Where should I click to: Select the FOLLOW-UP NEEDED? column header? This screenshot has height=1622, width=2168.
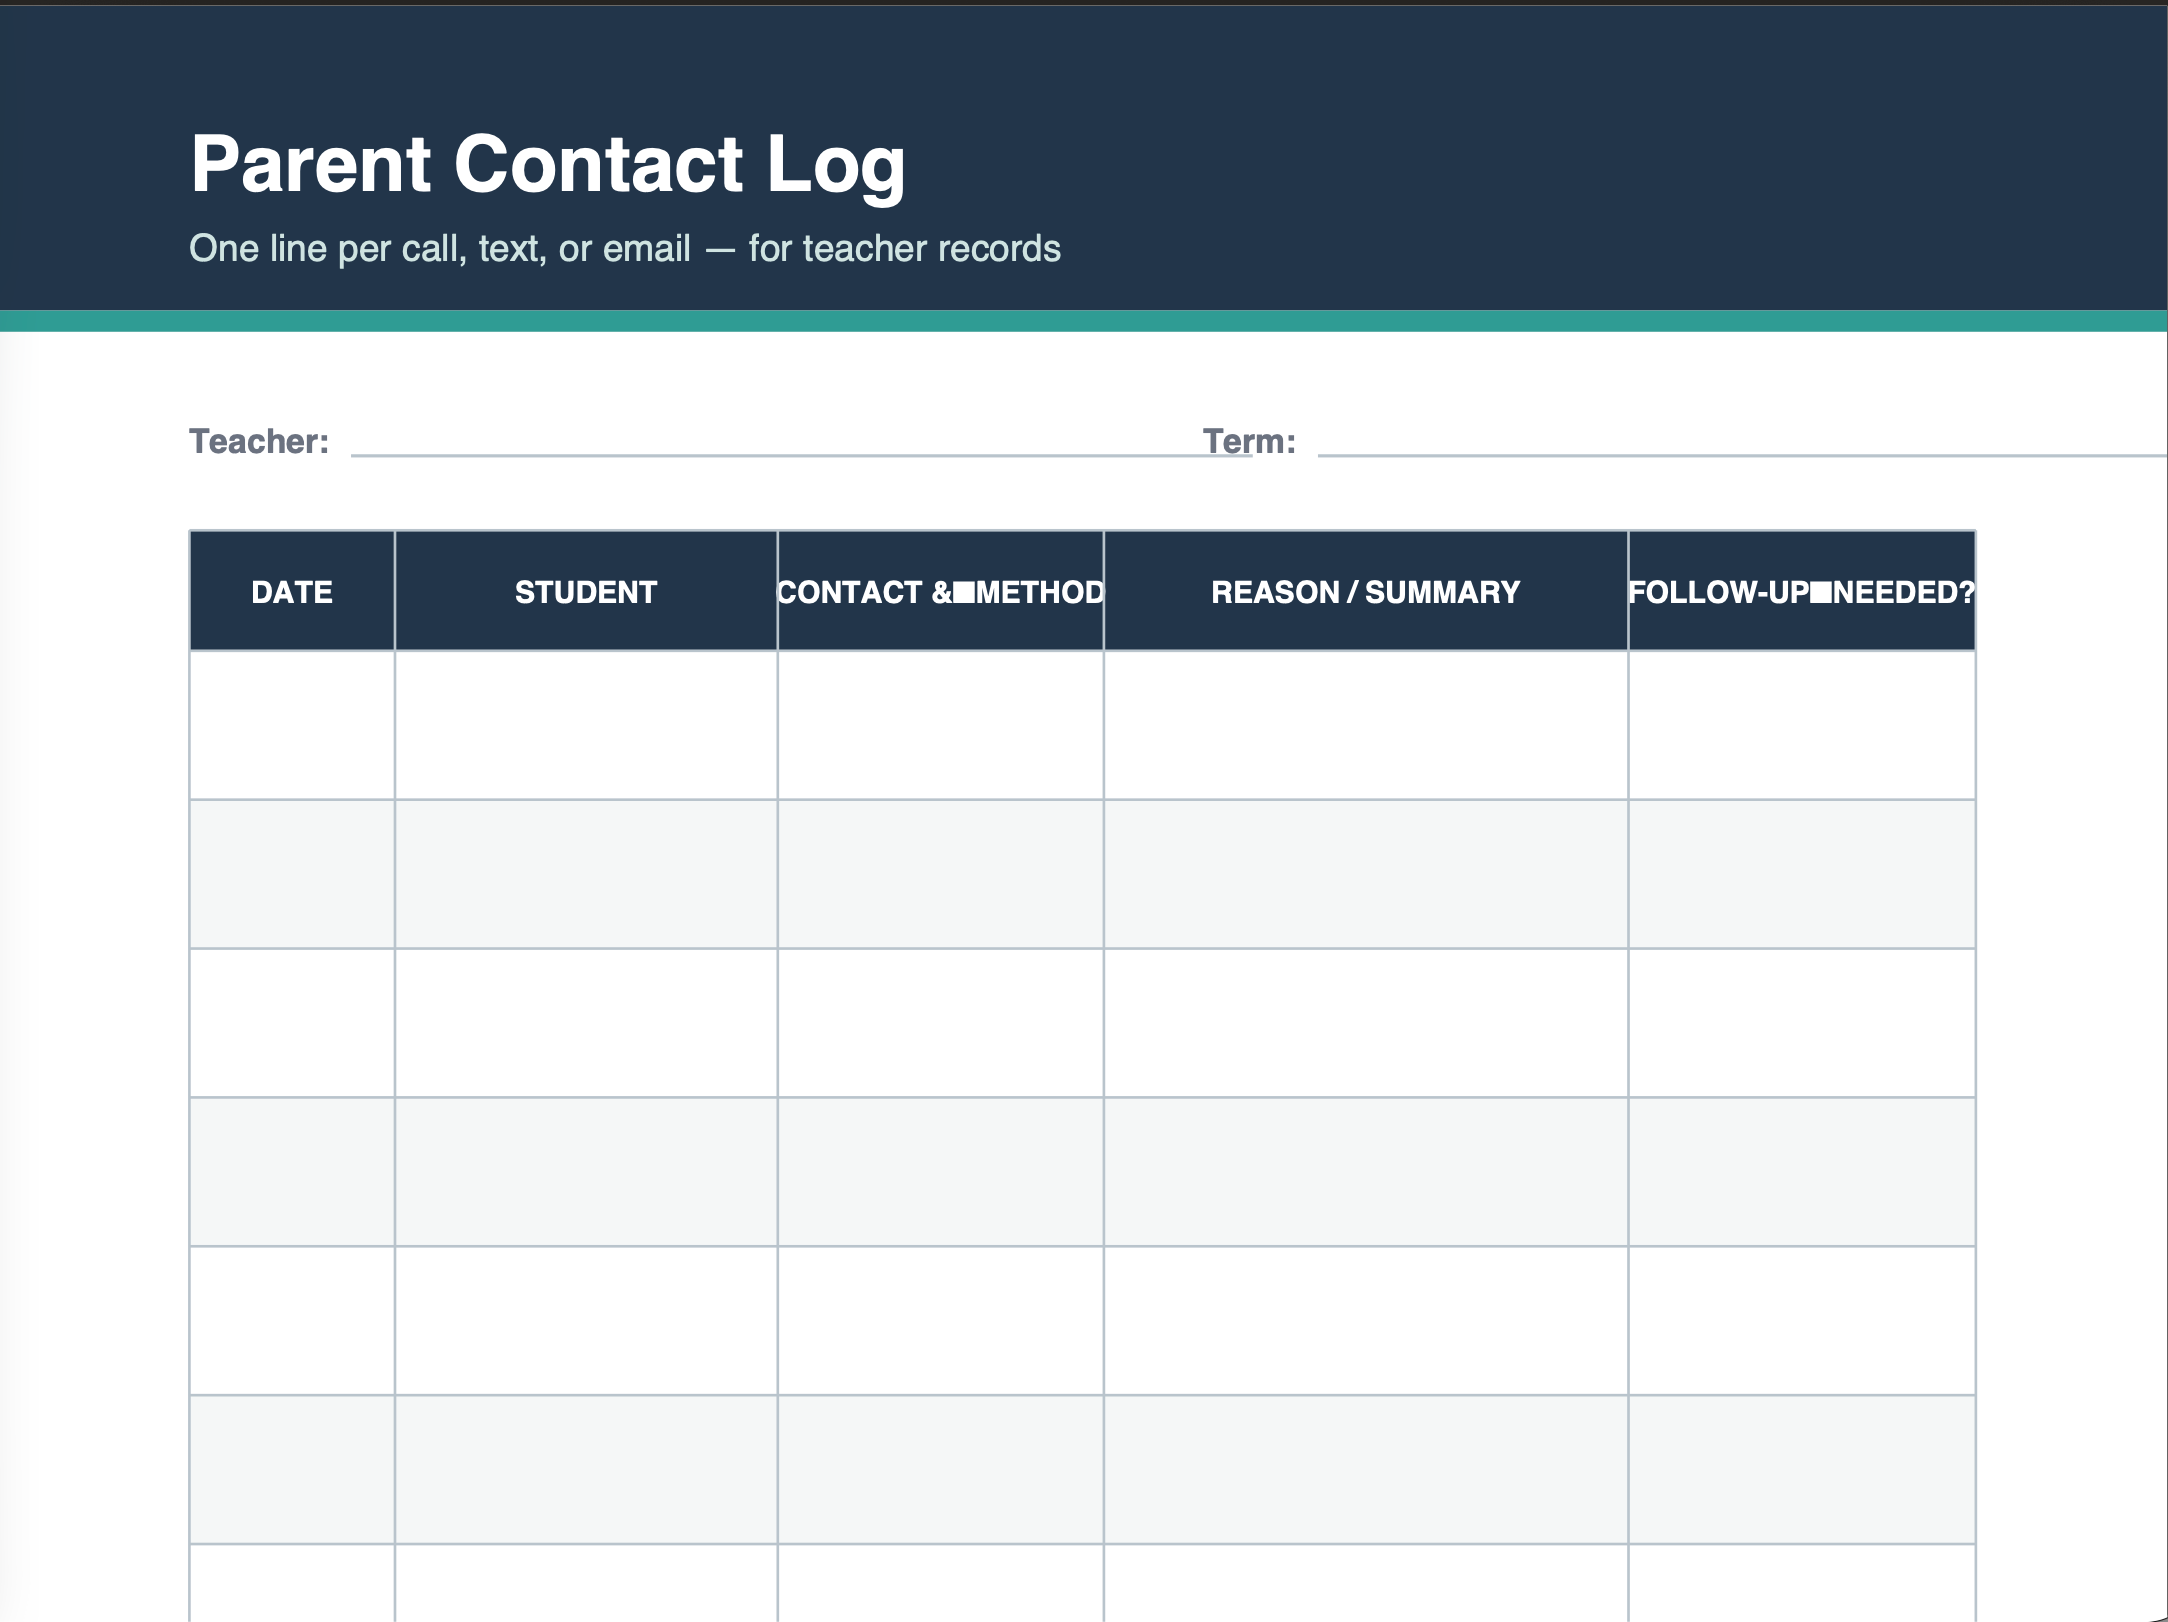coord(1802,591)
